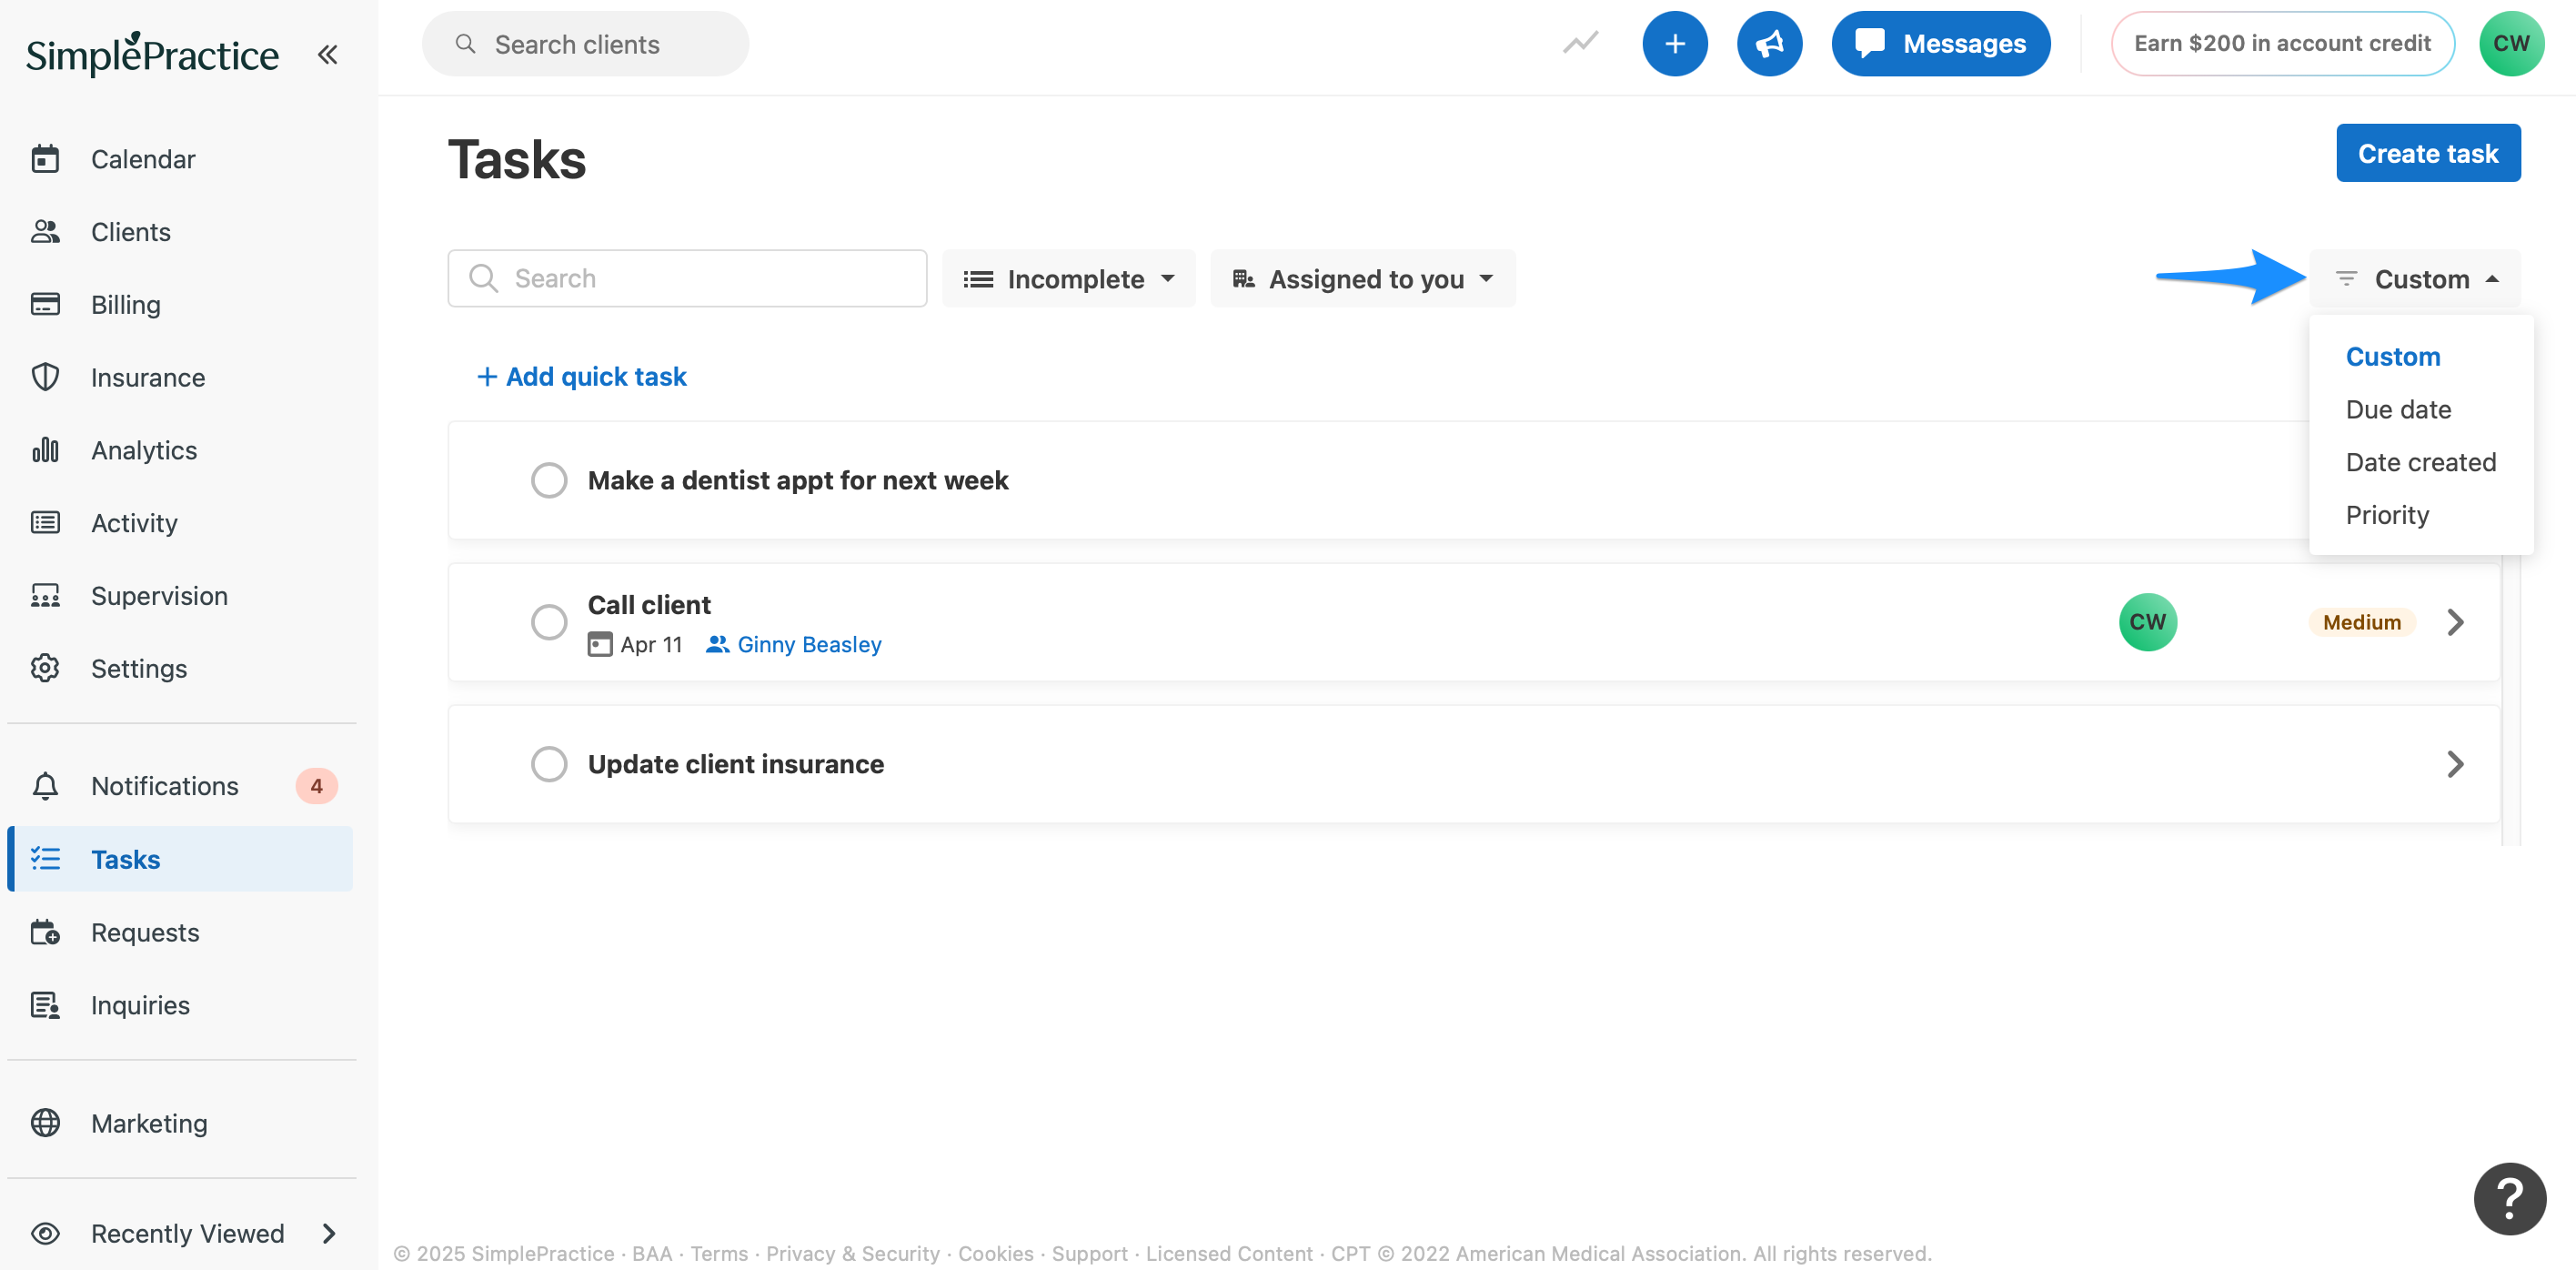
Task: Click Earn $200 in account credit
Action: [x=2282, y=43]
